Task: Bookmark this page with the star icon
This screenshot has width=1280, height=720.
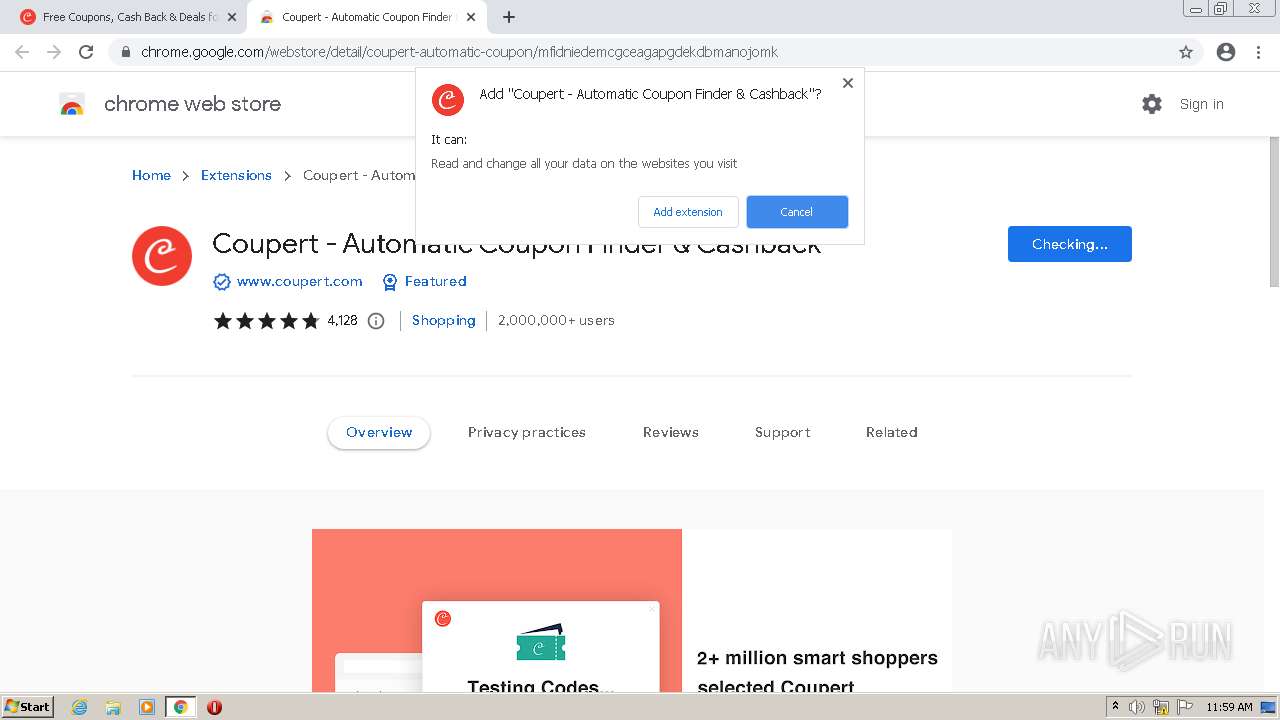Action: pyautogui.click(x=1186, y=52)
